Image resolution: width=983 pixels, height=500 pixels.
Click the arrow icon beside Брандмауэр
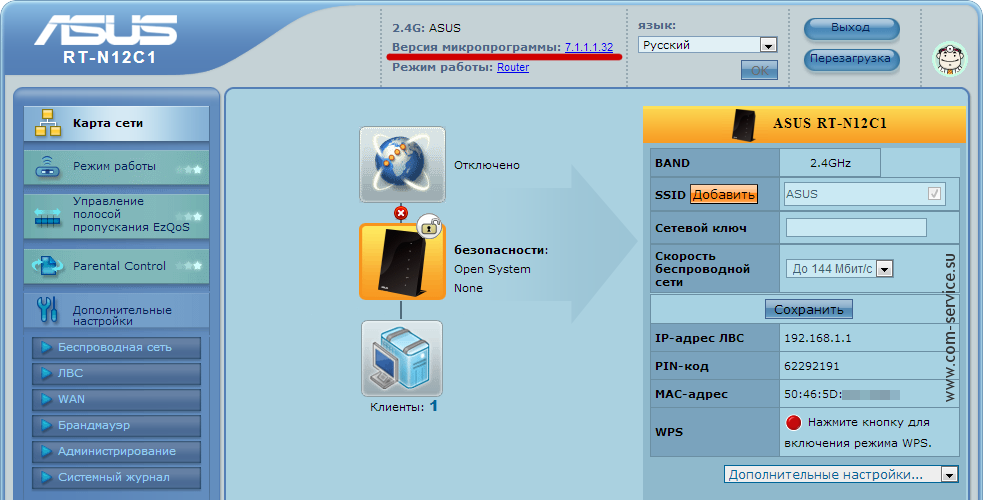[46, 425]
